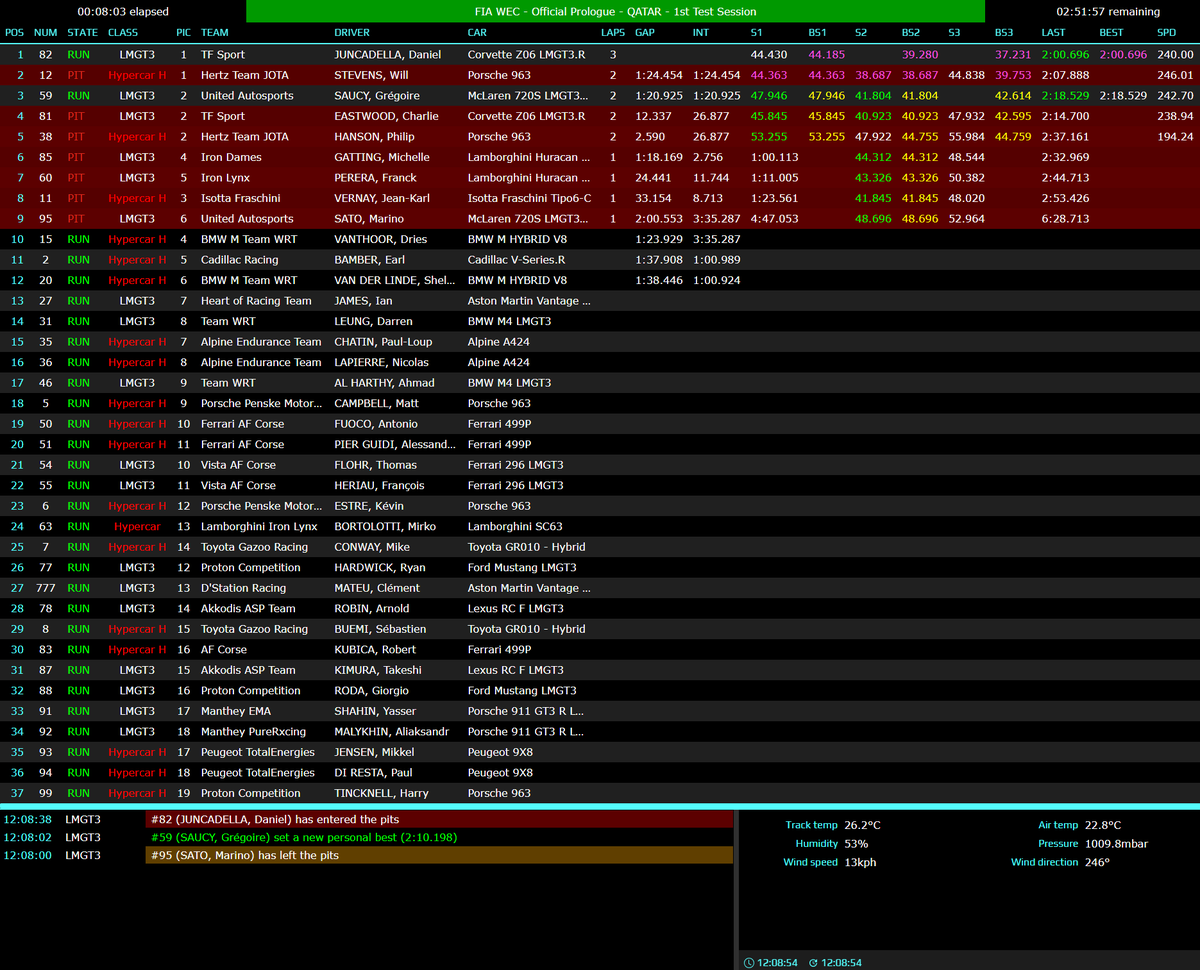Click the BS2 column header
The height and width of the screenshot is (970, 1200).
911,32
